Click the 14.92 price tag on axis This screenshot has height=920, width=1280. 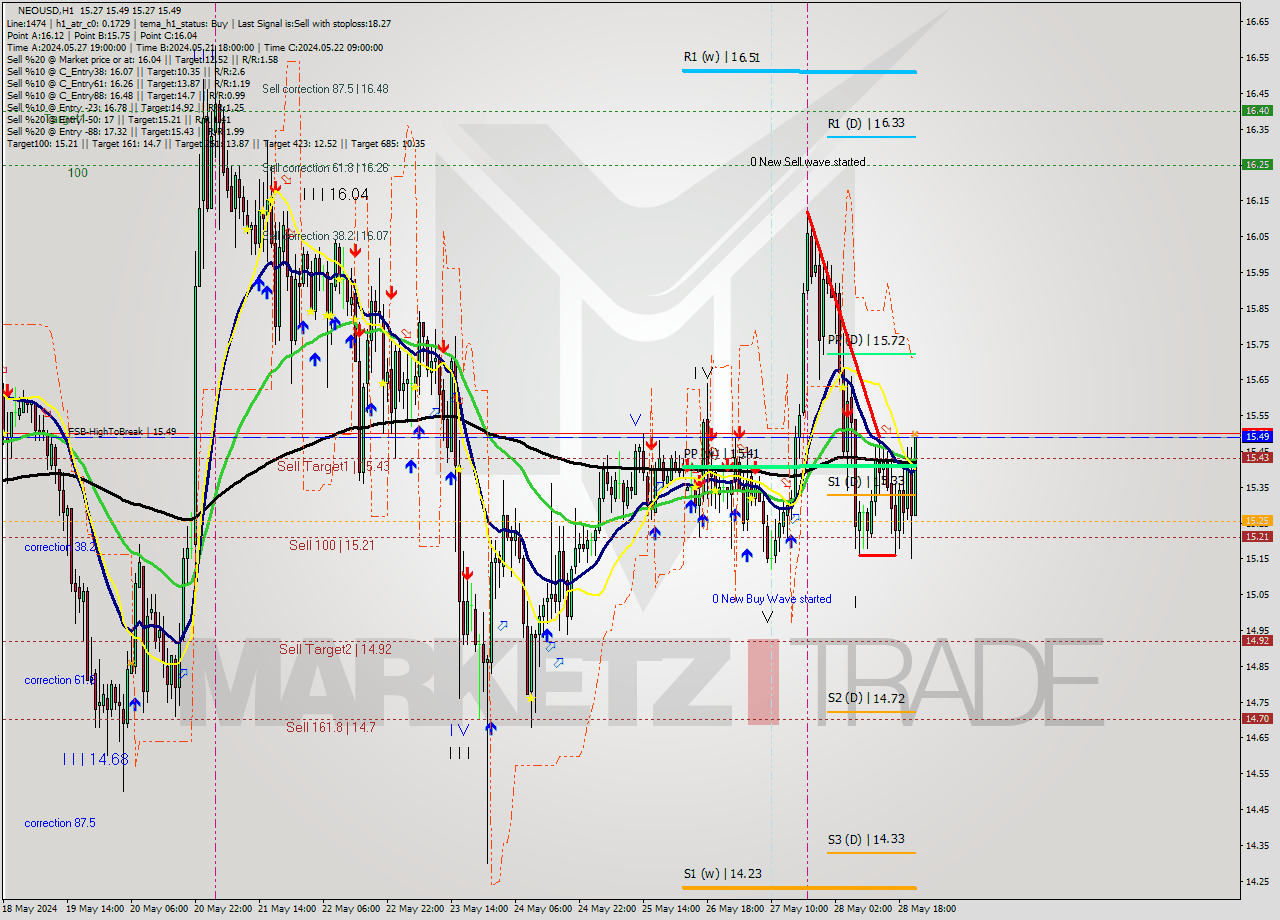pos(1257,640)
